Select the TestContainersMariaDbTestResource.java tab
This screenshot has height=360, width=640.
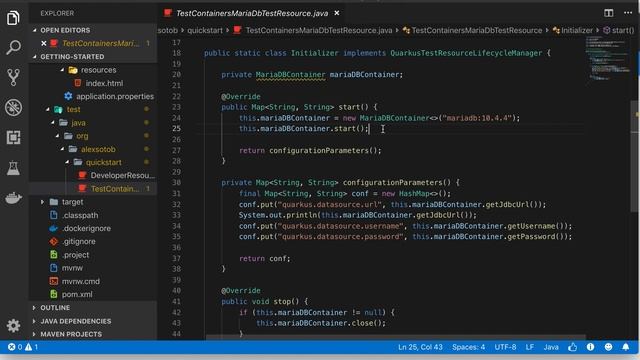tap(251, 13)
